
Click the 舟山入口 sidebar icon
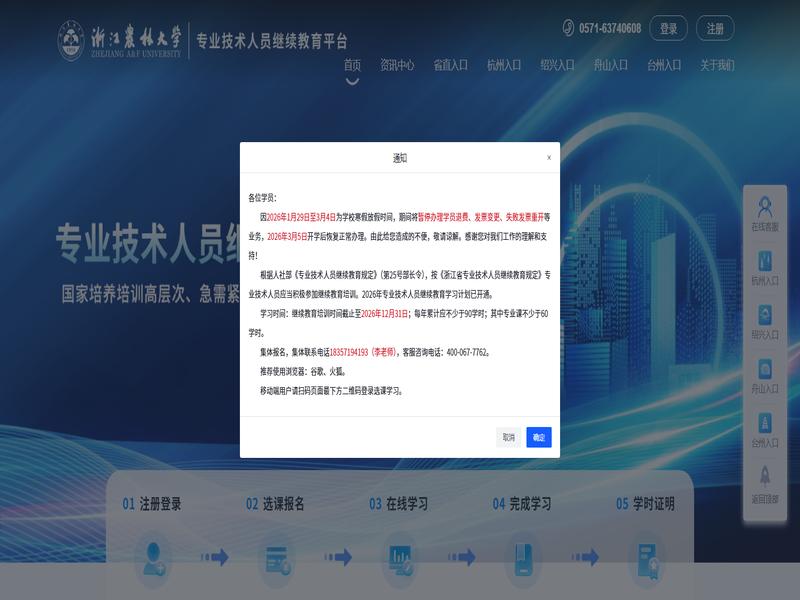point(765,369)
